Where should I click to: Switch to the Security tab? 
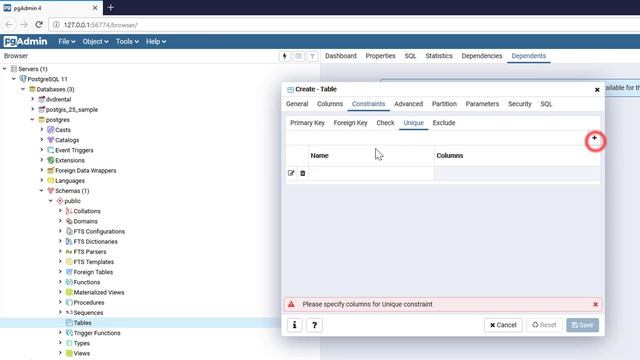520,104
